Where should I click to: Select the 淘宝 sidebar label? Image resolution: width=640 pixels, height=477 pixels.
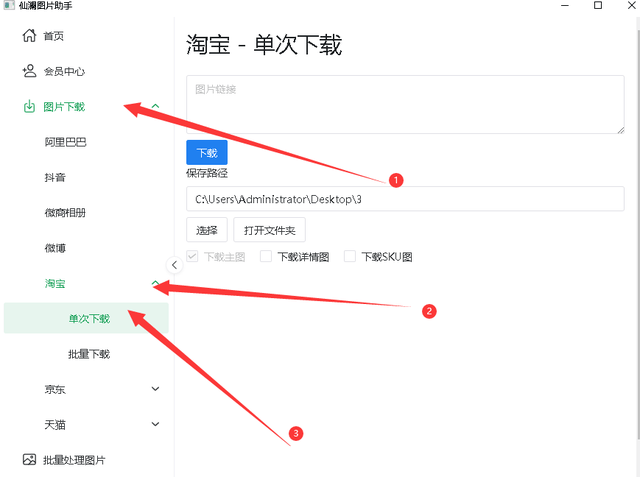tap(55, 284)
